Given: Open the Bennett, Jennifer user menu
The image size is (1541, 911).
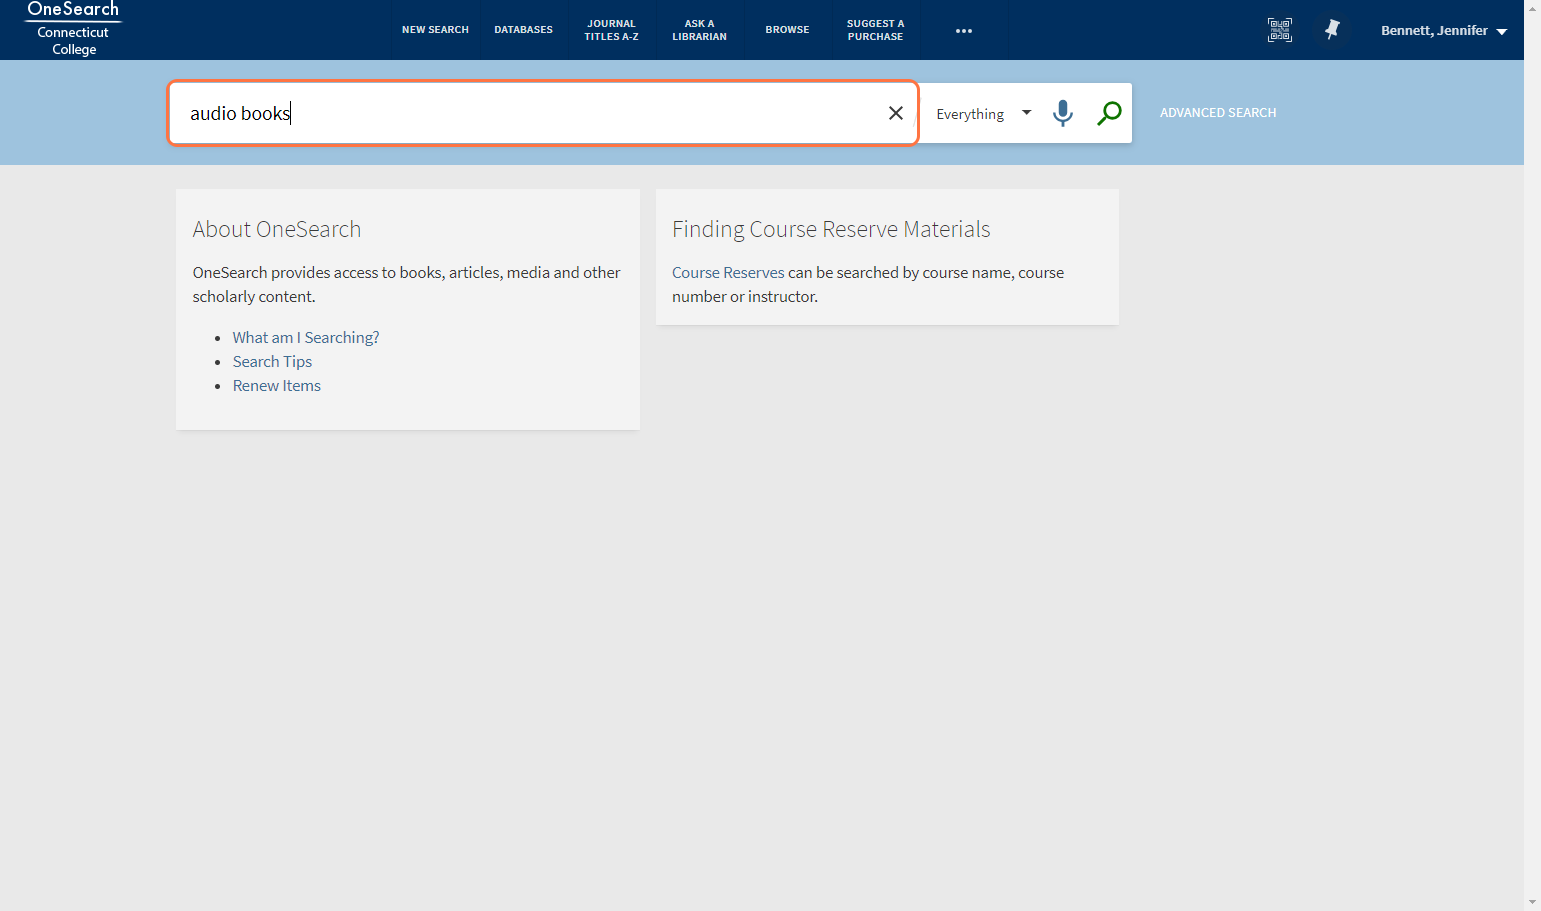Looking at the screenshot, I should coord(1444,31).
